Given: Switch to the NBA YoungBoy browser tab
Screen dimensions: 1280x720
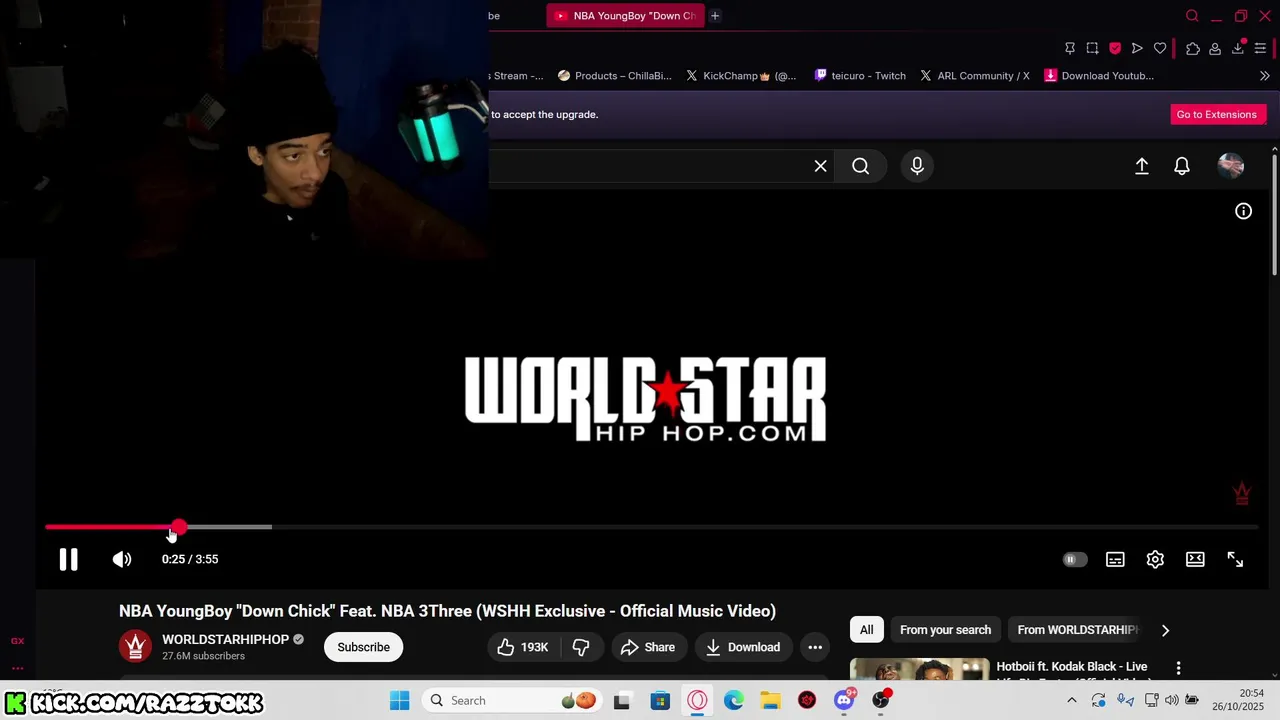Looking at the screenshot, I should click(x=625, y=15).
